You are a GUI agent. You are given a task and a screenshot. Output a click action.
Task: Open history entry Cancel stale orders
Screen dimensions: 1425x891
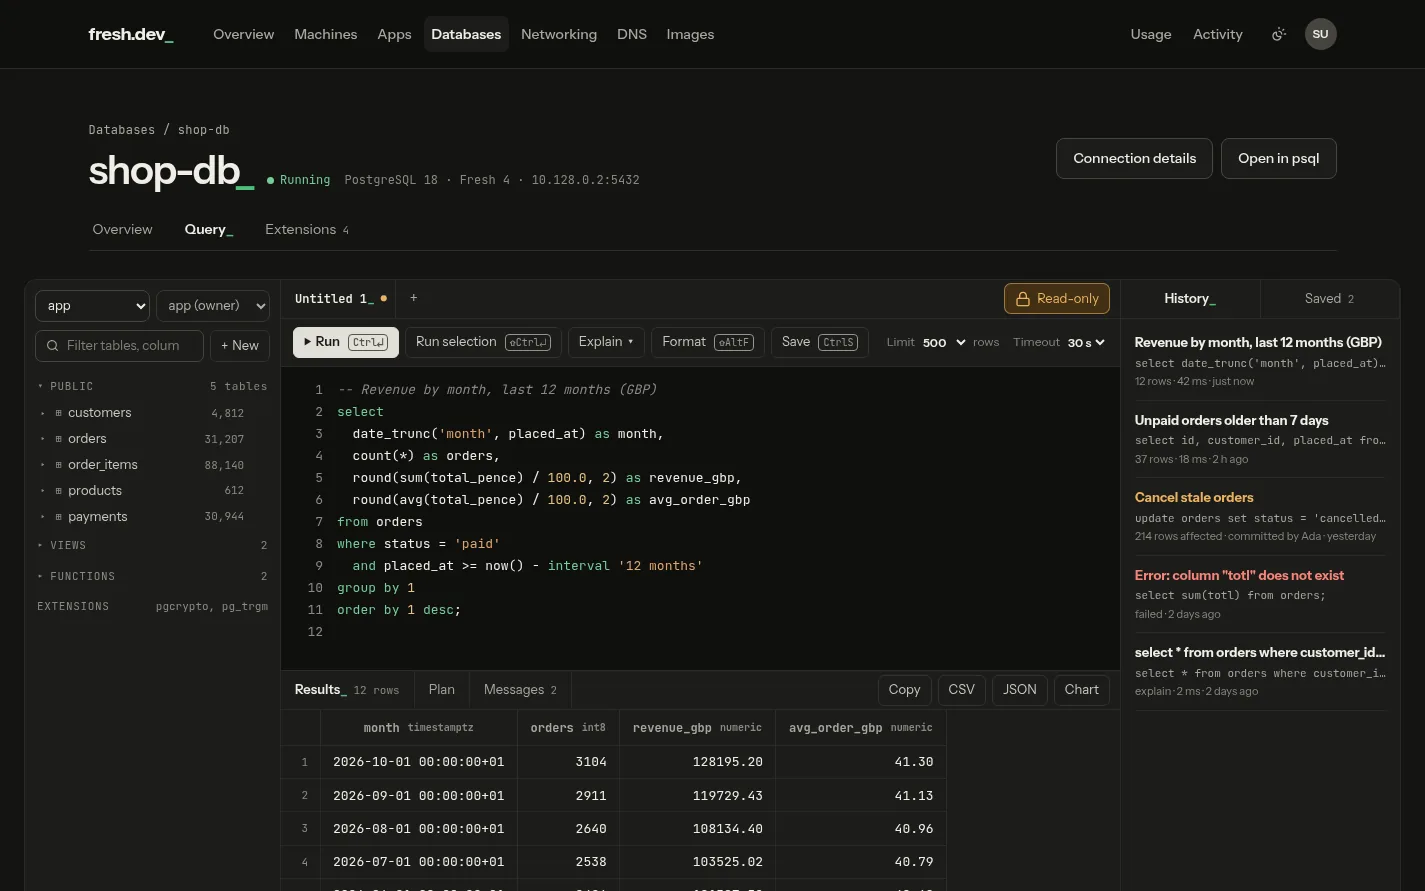pyautogui.click(x=1260, y=516)
